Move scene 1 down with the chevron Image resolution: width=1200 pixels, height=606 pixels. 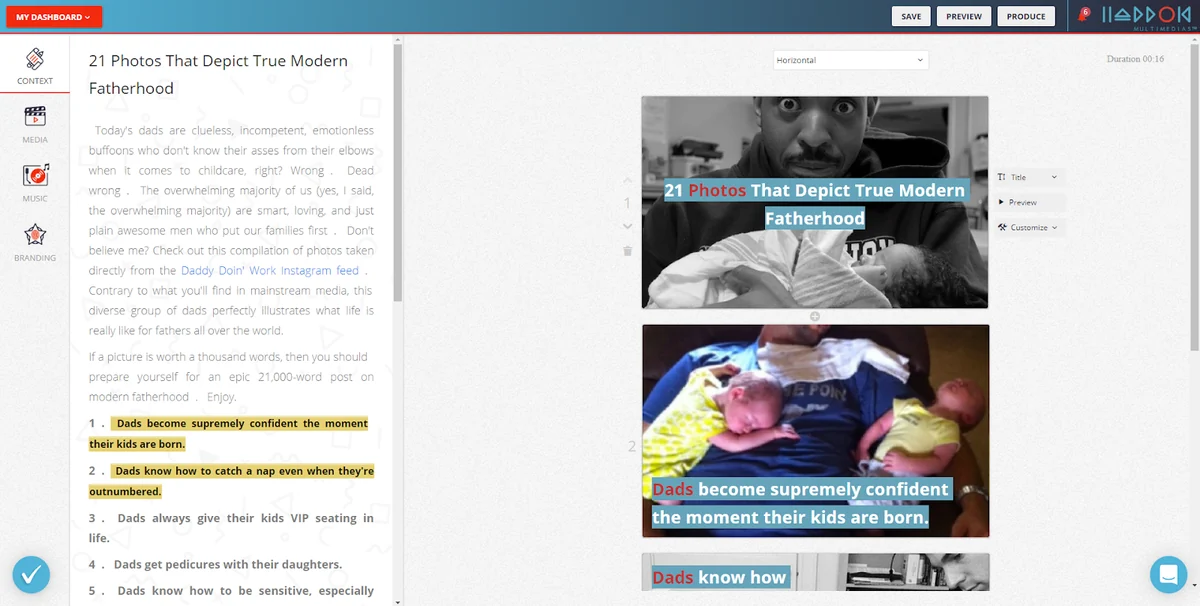coord(628,226)
